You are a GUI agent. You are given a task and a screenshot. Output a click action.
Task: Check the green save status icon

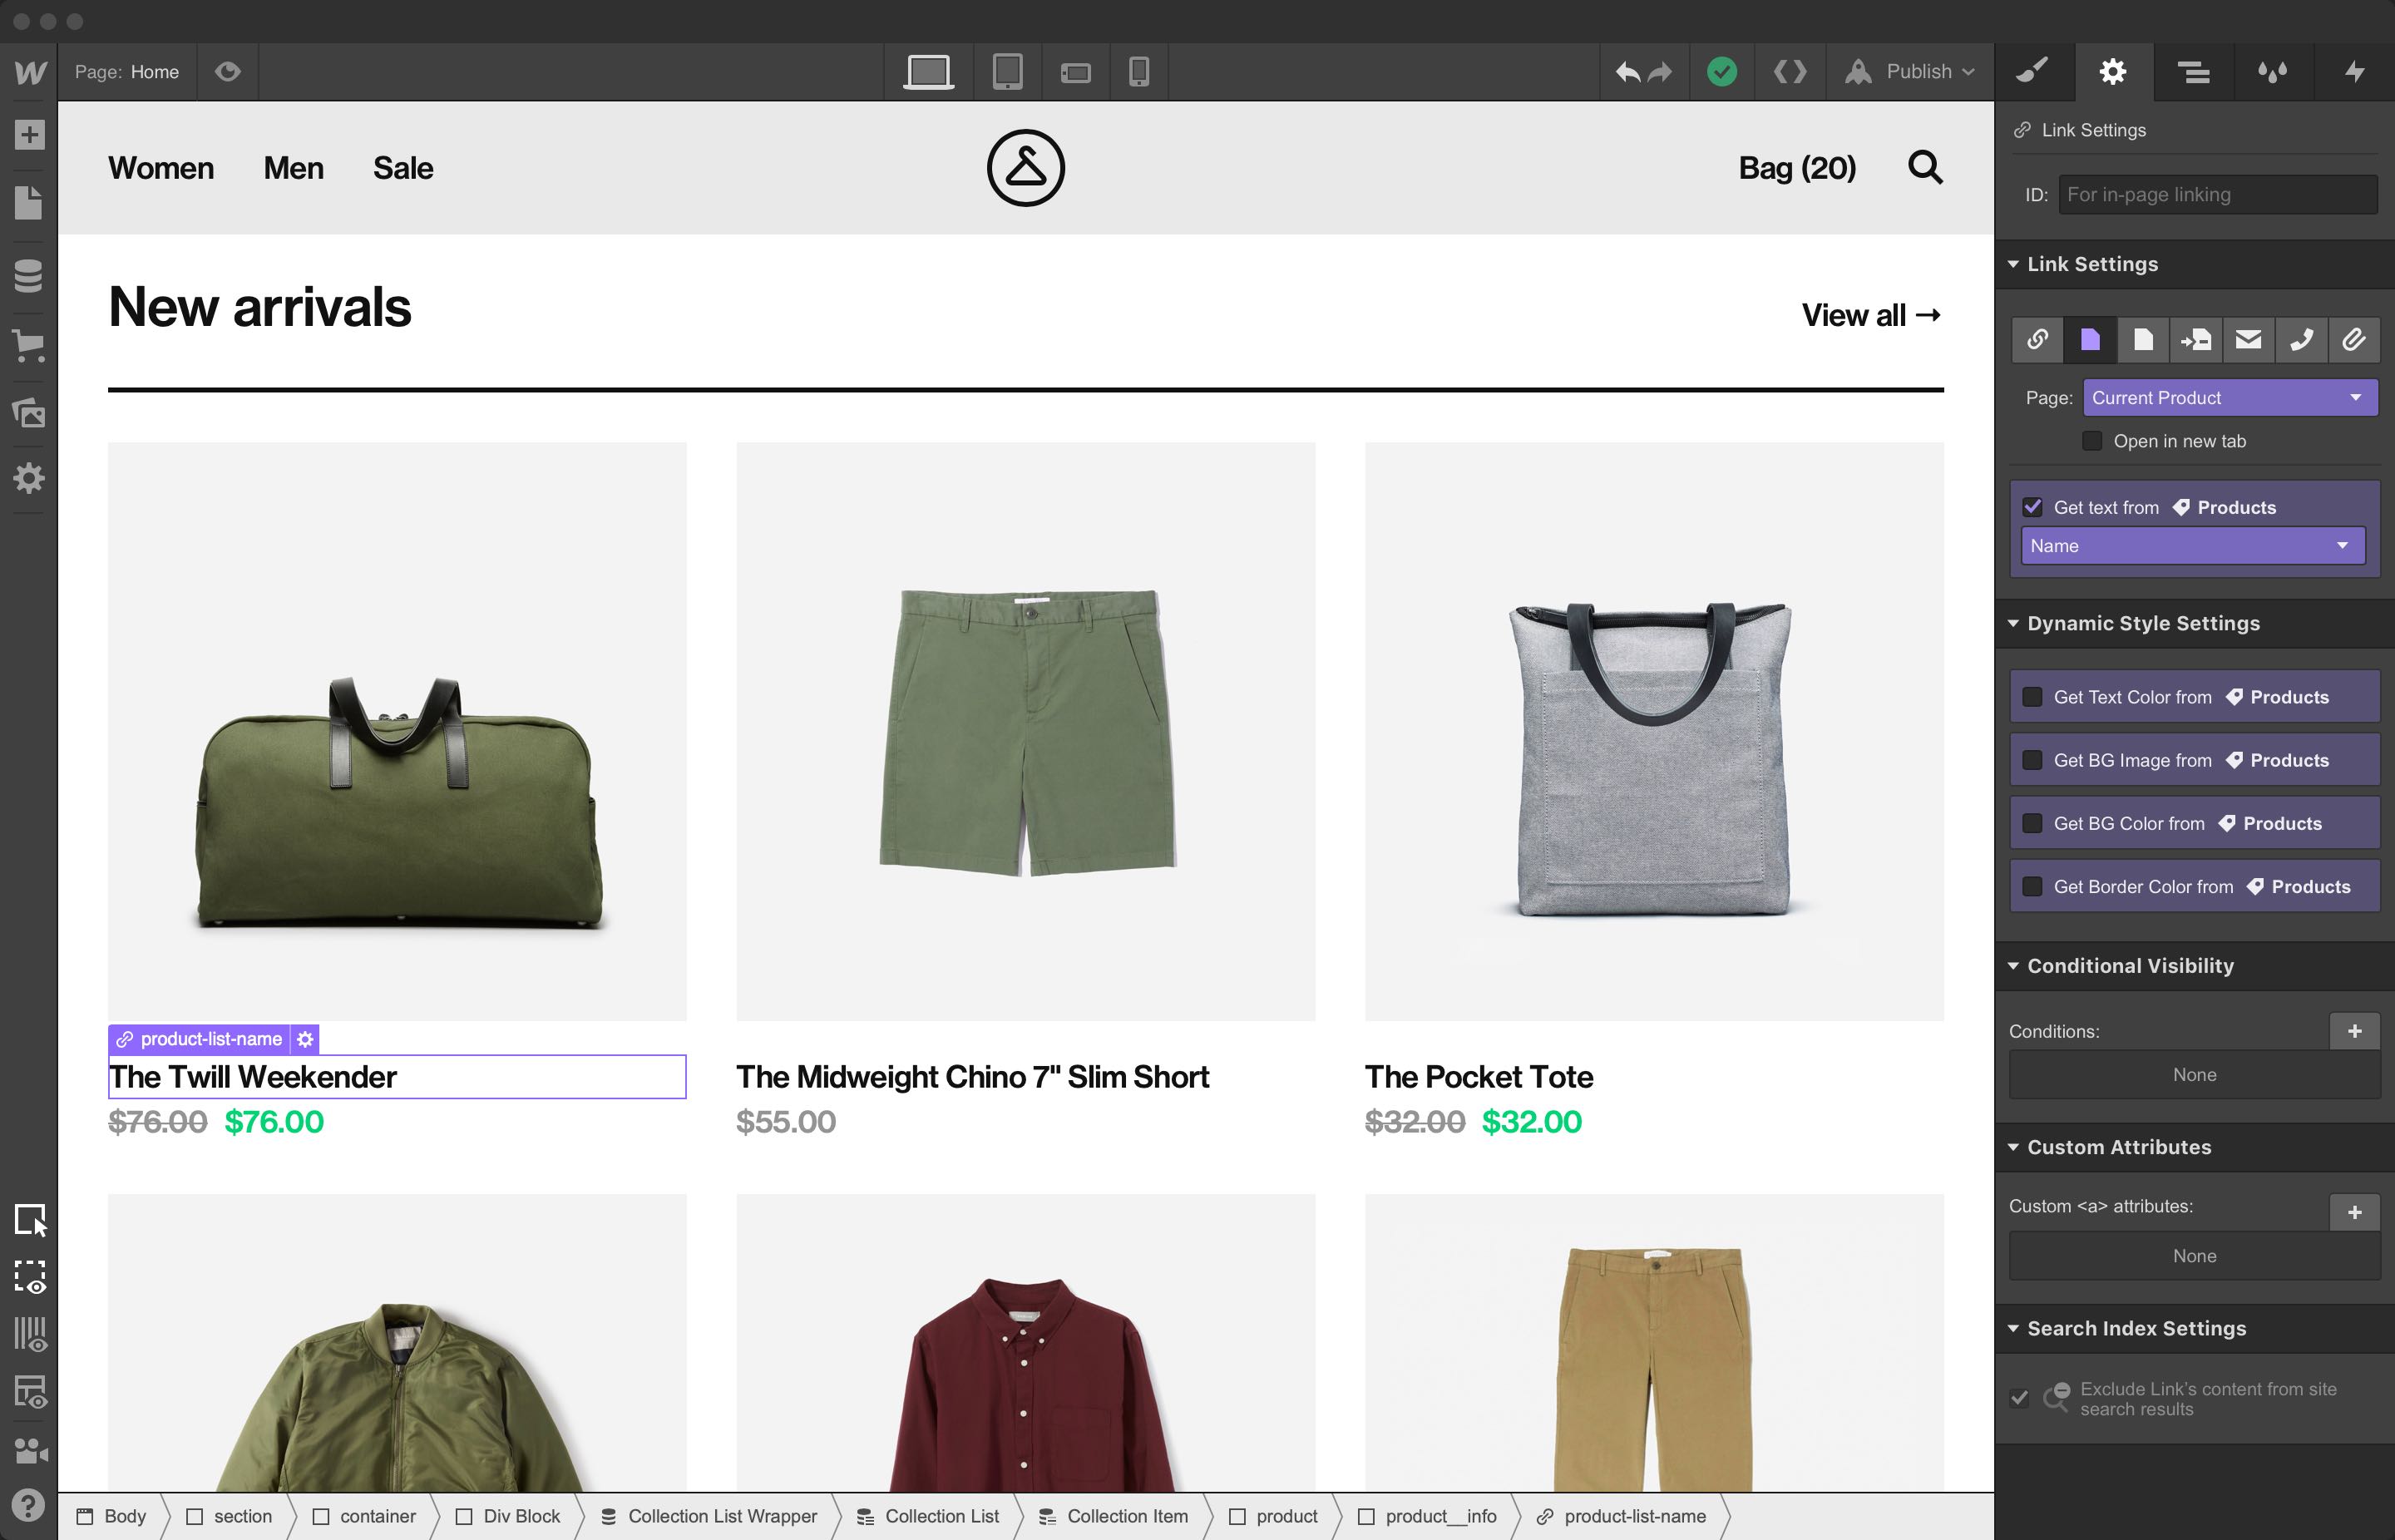point(1722,72)
